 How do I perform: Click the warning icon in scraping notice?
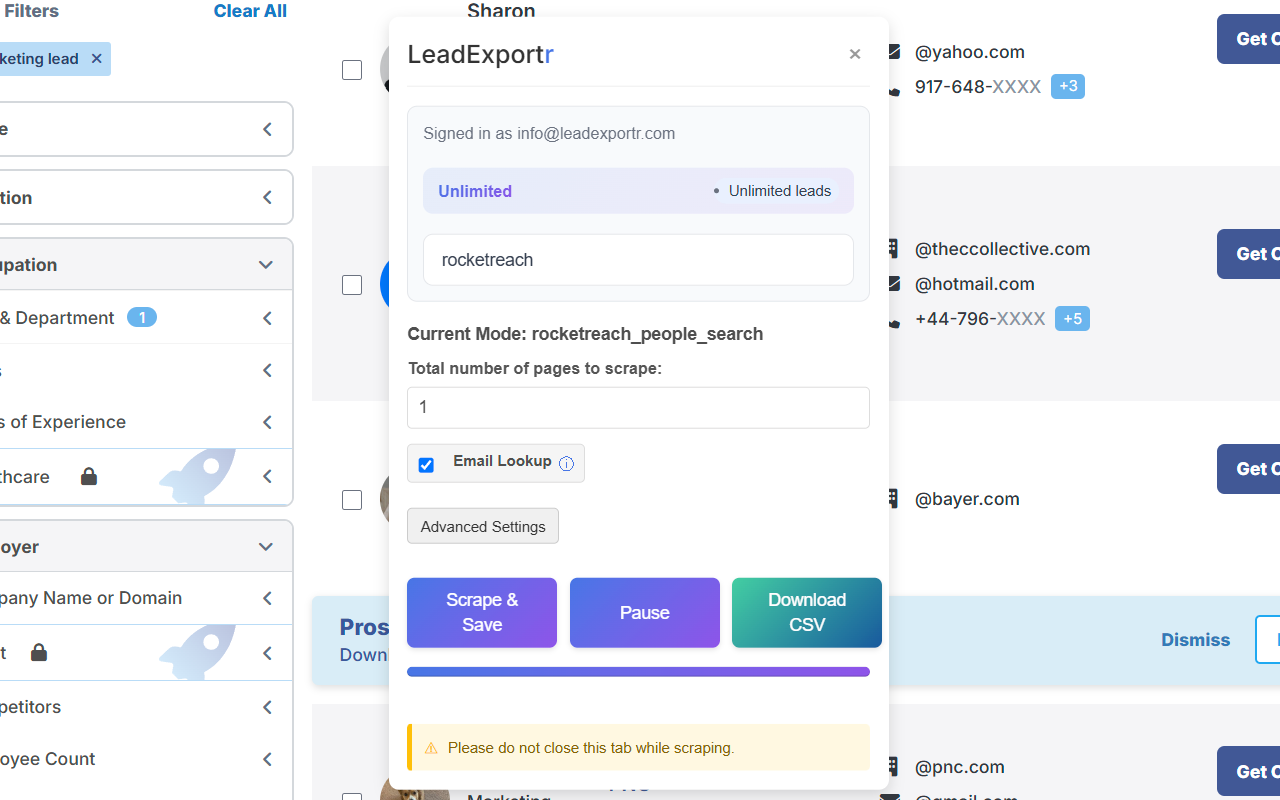click(431, 748)
